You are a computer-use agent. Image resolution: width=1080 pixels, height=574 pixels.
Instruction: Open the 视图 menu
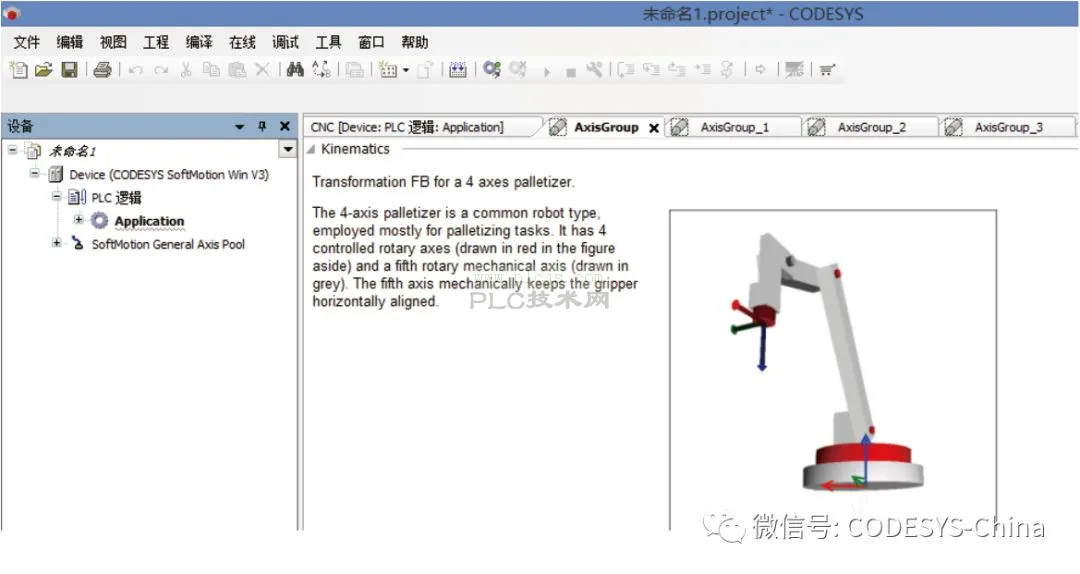(113, 42)
